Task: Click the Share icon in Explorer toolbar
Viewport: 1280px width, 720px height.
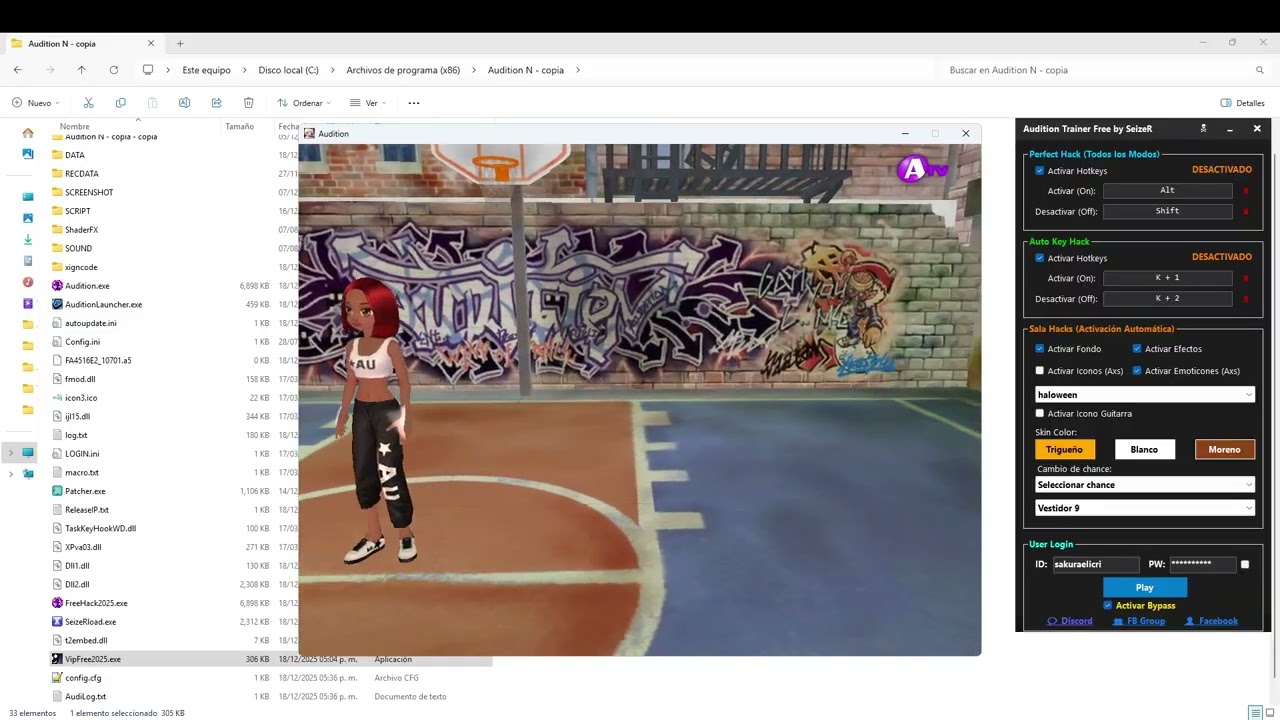Action: coord(216,103)
